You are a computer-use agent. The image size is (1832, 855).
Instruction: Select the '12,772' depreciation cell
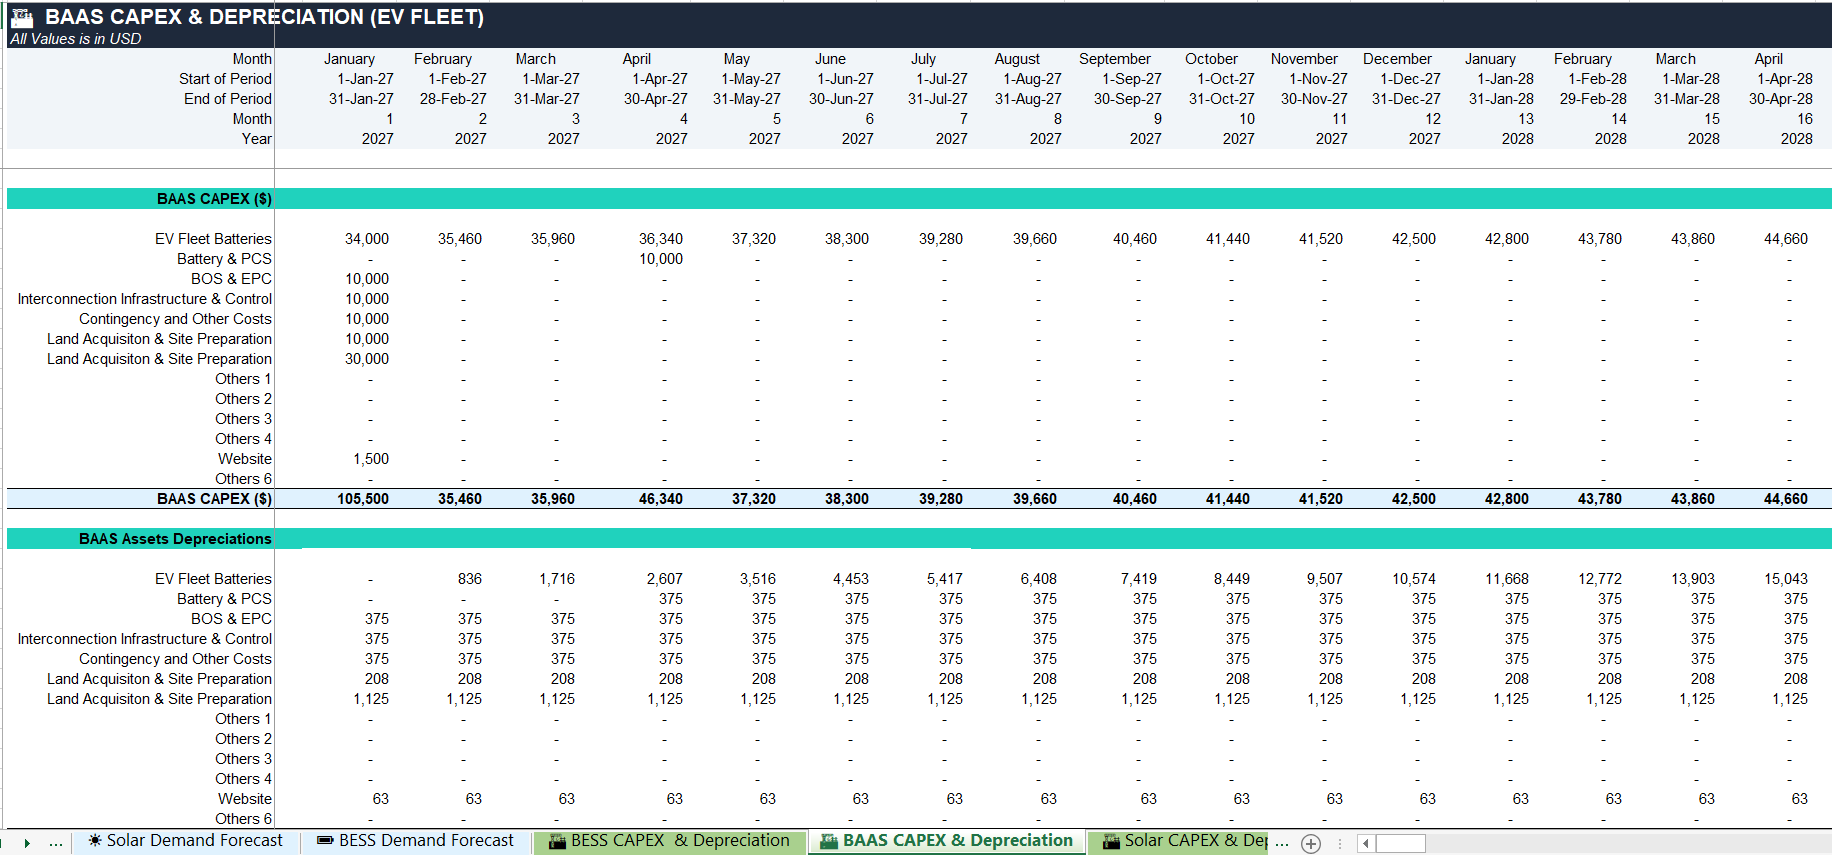1600,579
